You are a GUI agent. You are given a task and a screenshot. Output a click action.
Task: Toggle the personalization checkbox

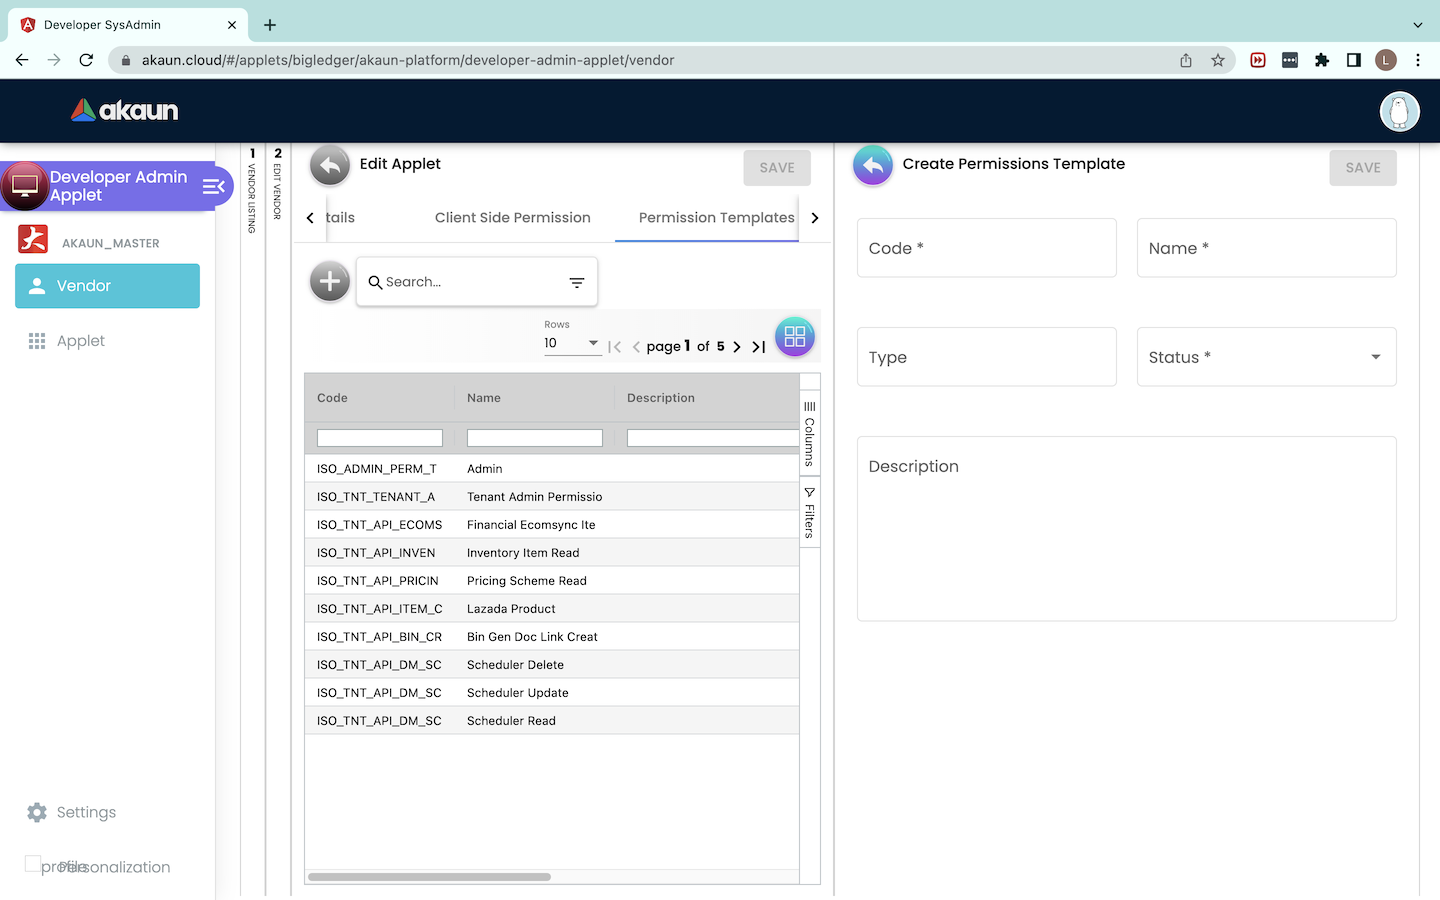click(x=33, y=864)
